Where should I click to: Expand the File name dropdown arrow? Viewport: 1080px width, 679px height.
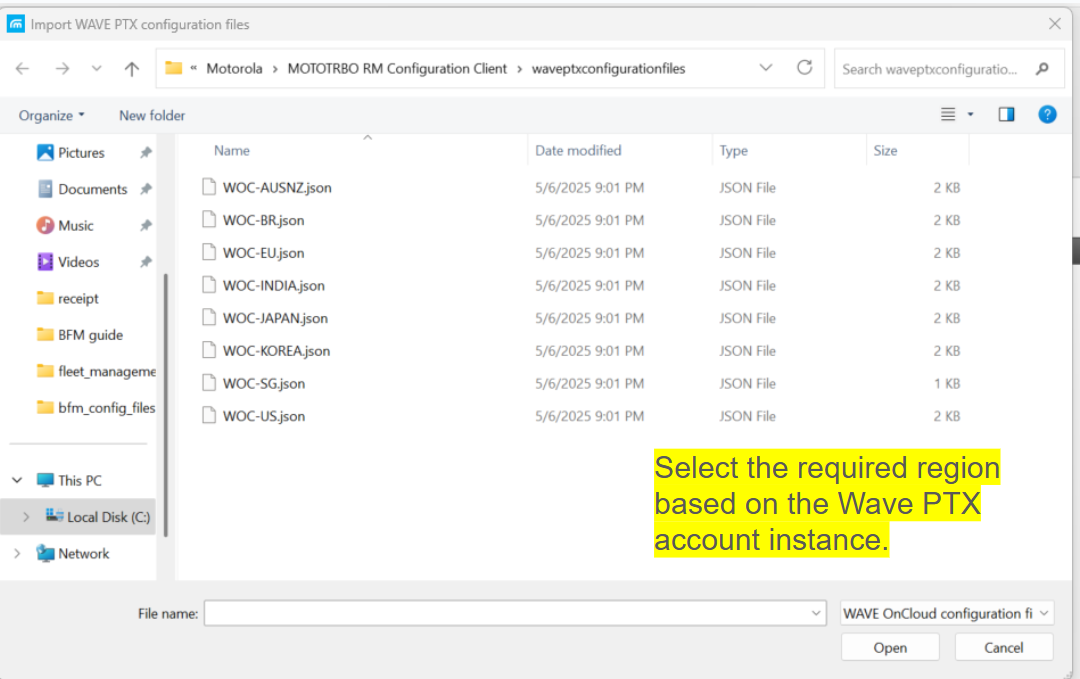[x=816, y=613]
